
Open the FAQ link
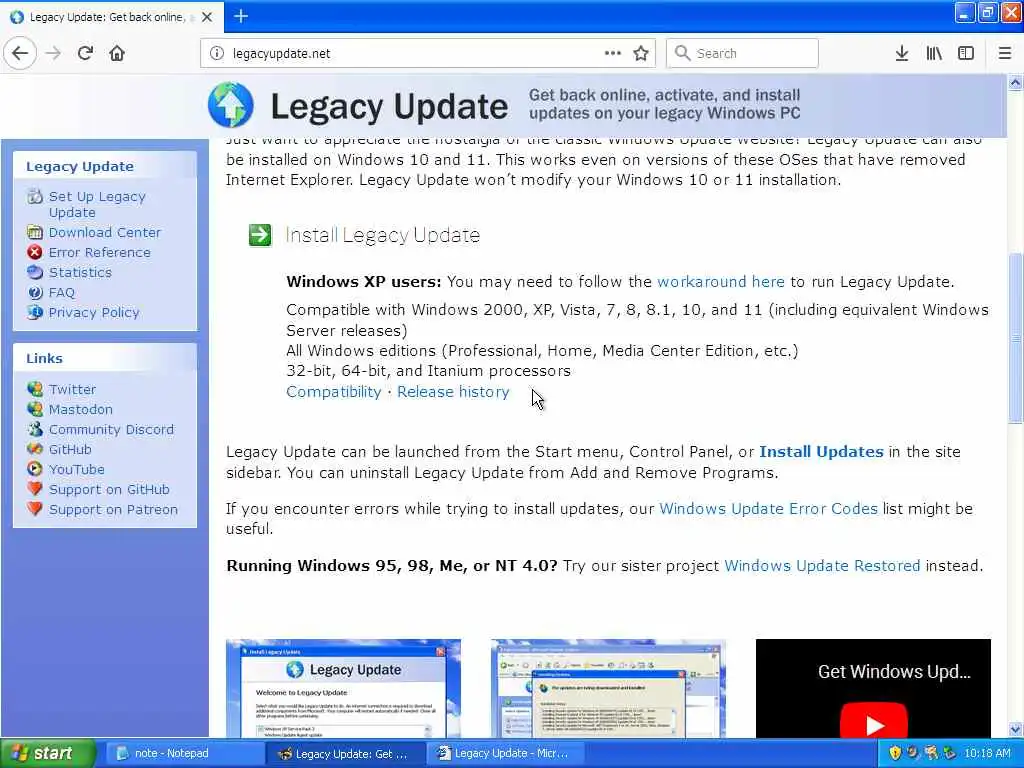61,293
